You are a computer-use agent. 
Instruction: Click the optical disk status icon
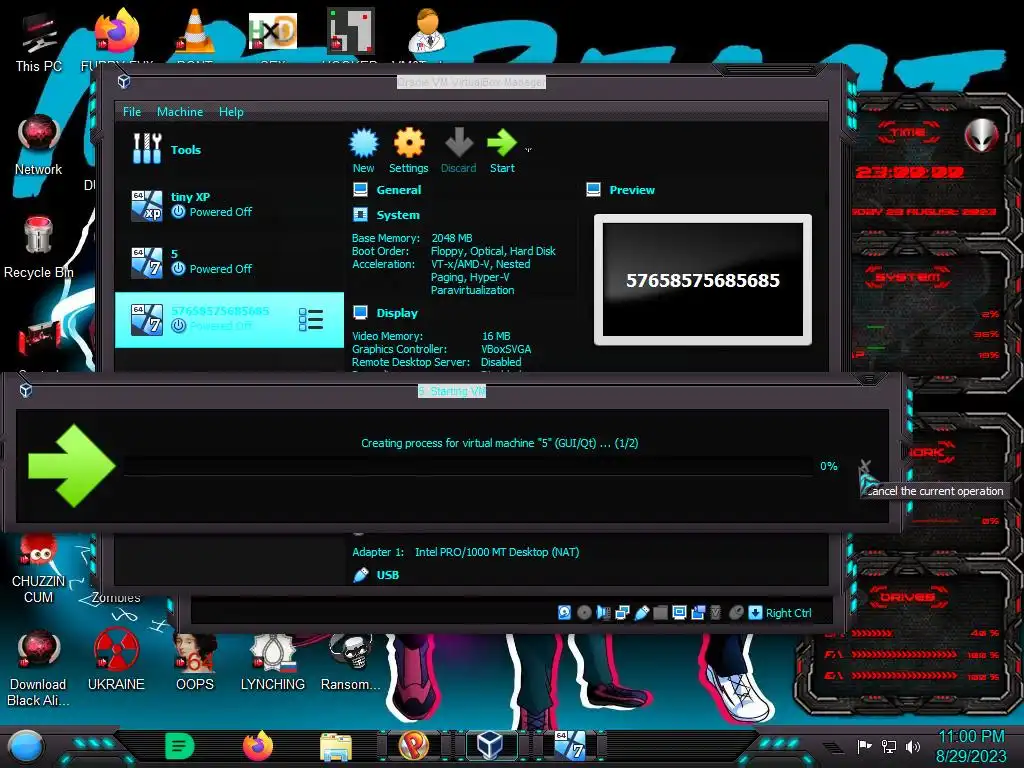(584, 613)
